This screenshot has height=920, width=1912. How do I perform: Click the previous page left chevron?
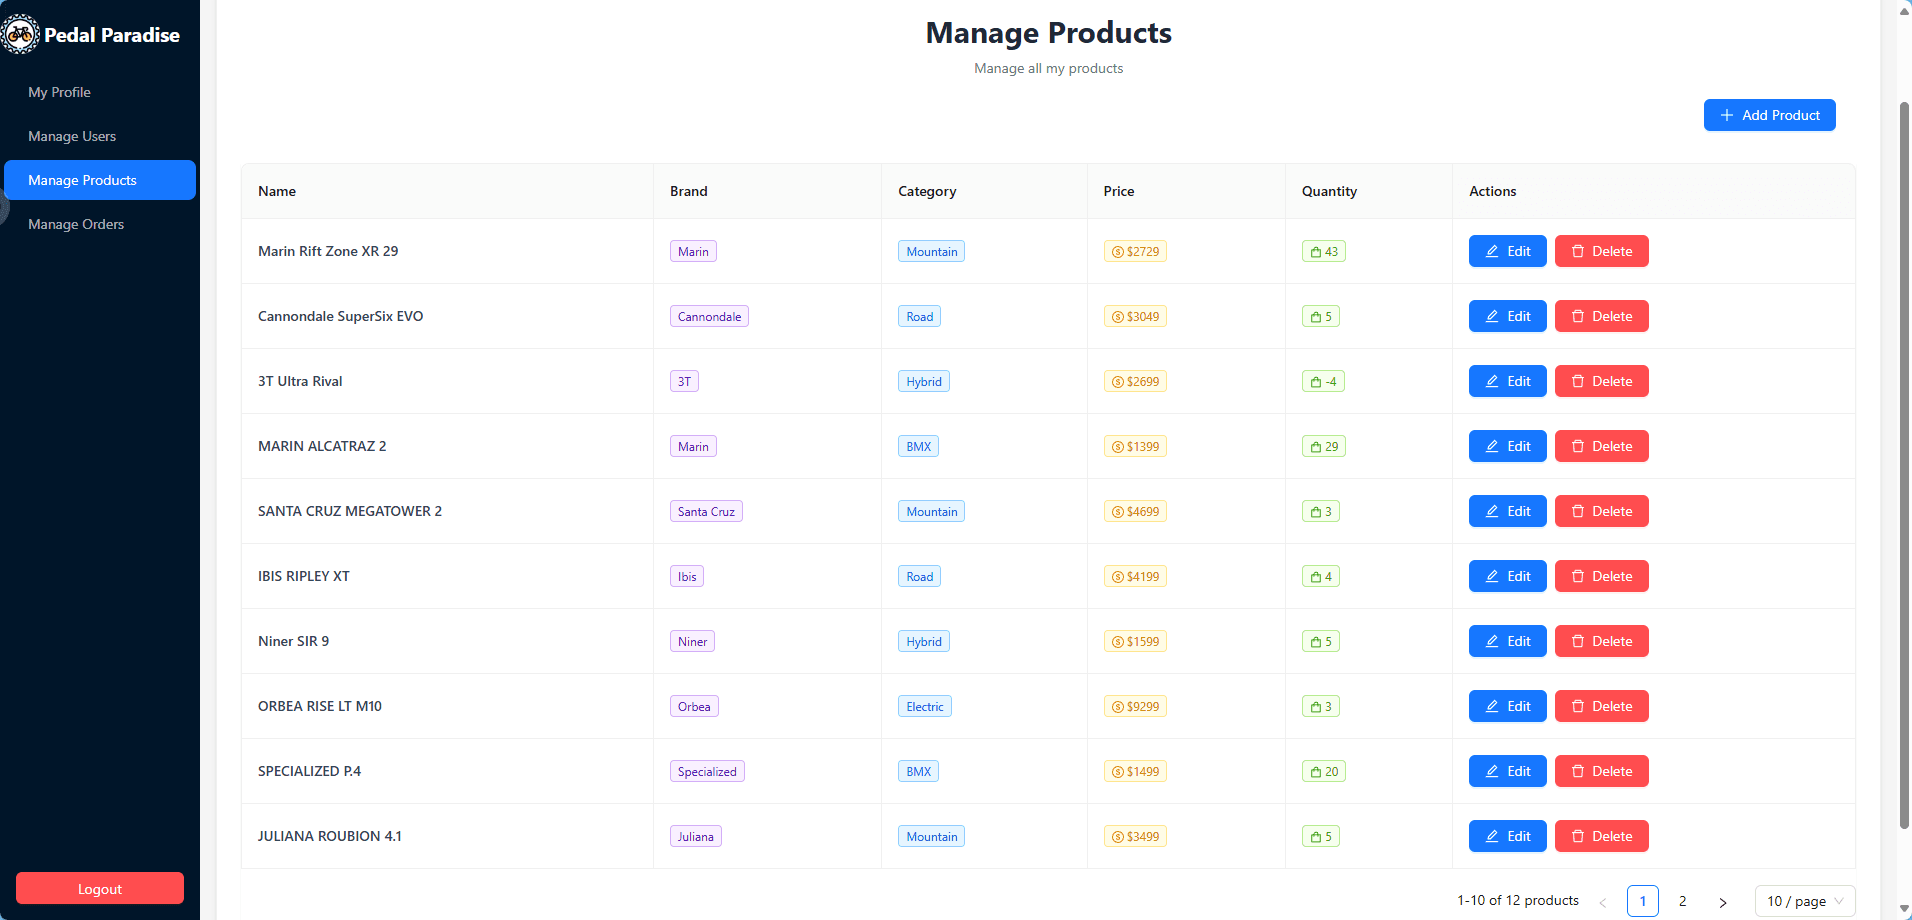click(x=1602, y=902)
